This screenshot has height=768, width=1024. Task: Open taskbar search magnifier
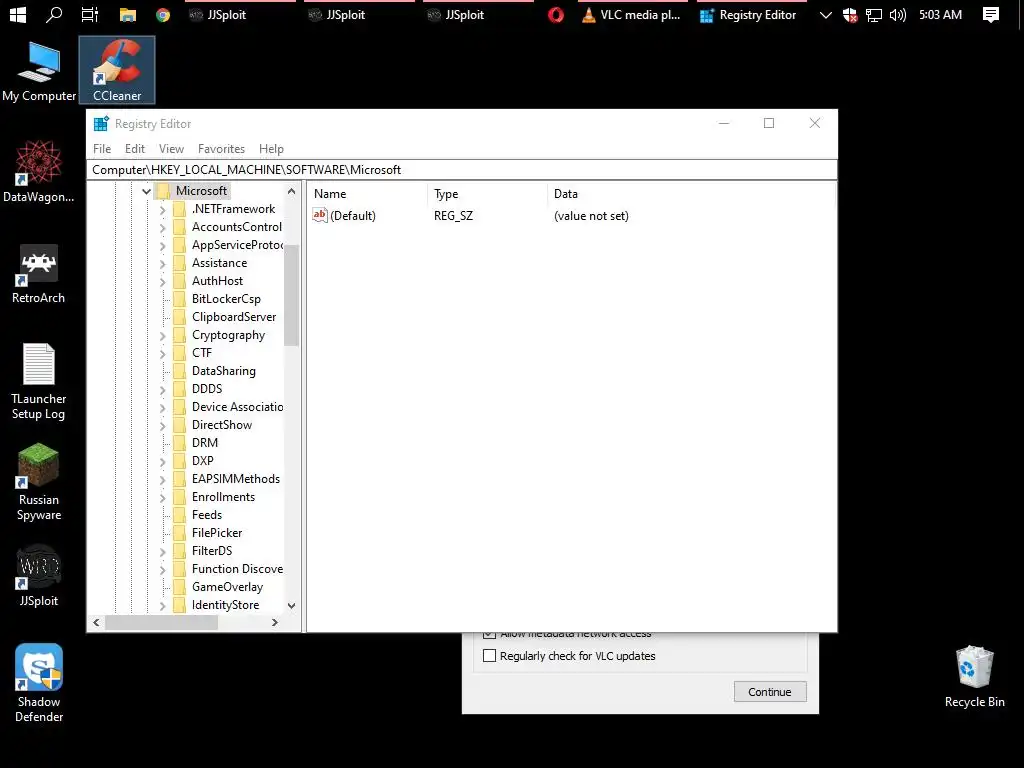click(54, 14)
